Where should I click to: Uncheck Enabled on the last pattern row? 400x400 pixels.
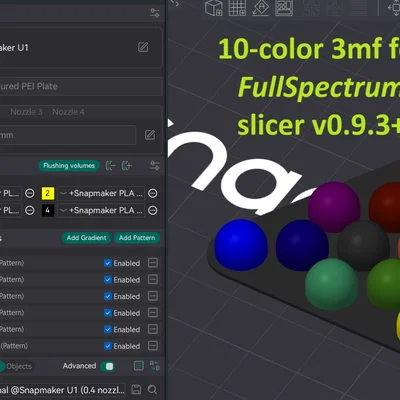[108, 346]
